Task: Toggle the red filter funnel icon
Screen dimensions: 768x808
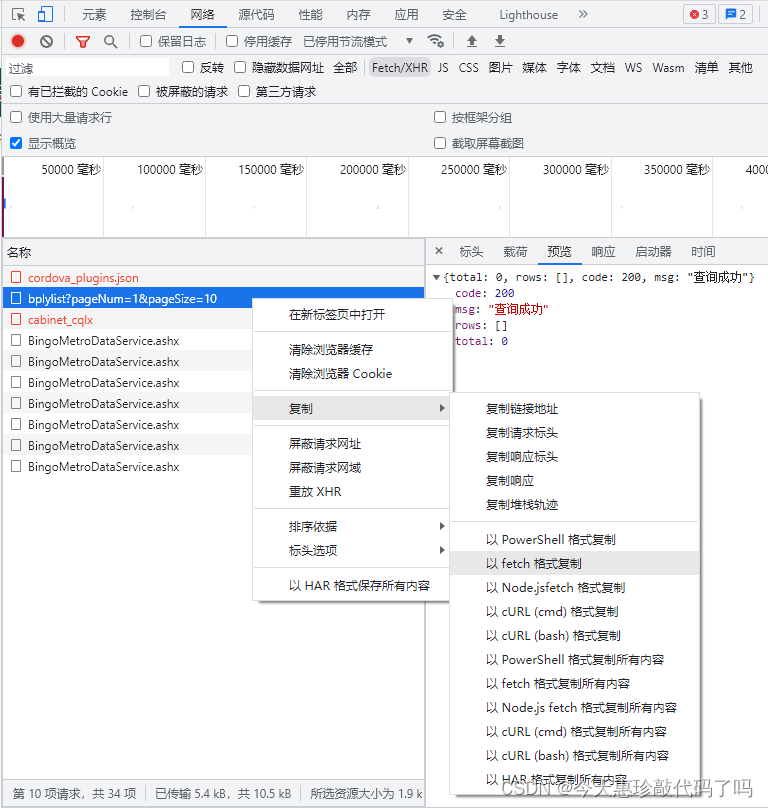Action: pyautogui.click(x=82, y=42)
